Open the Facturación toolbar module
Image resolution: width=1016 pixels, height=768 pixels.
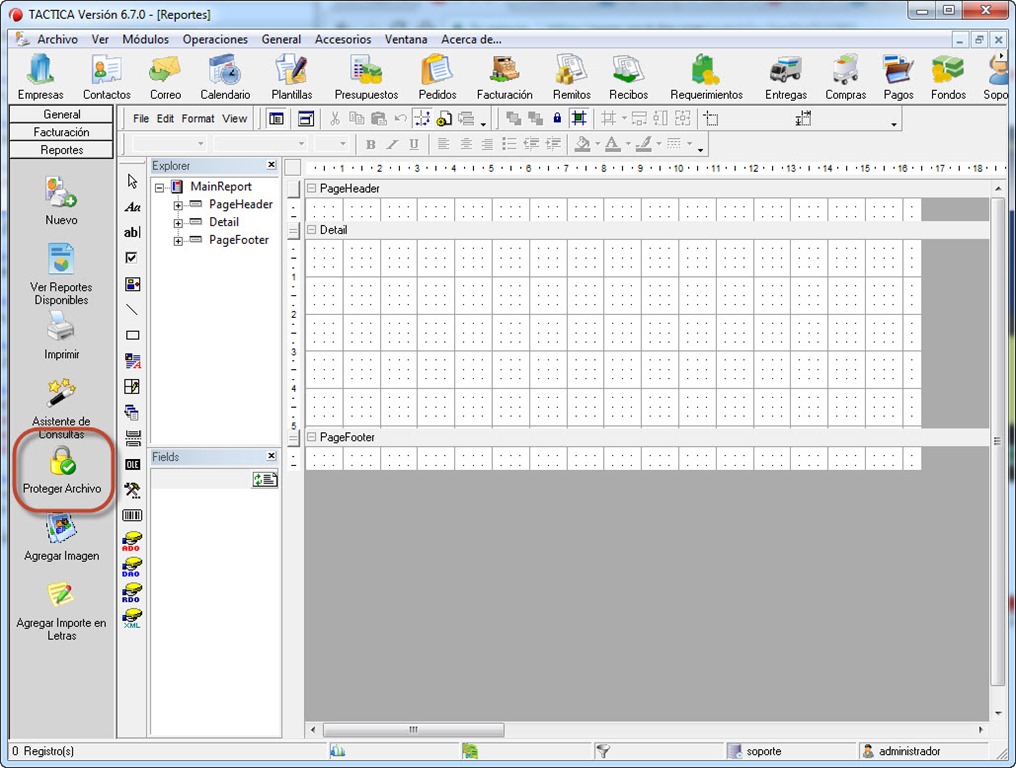pyautogui.click(x=505, y=76)
